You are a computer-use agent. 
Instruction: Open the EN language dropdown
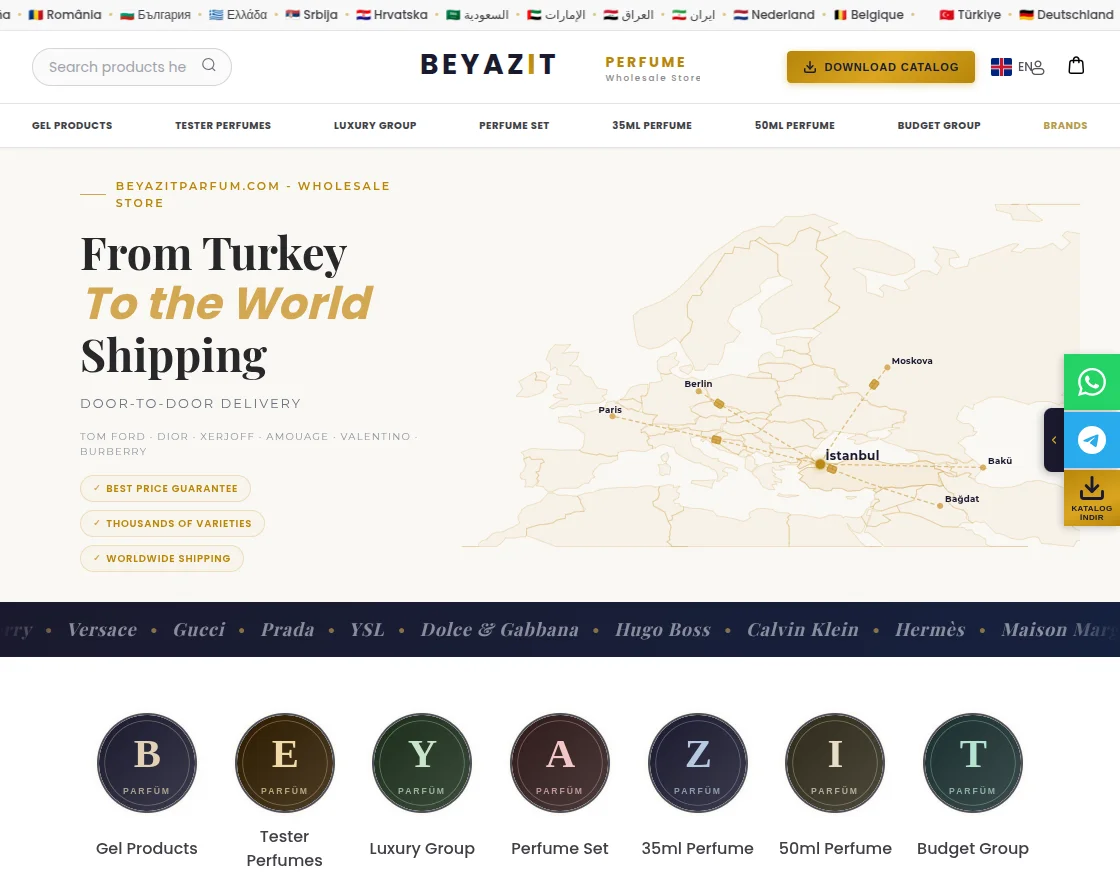coord(1025,67)
